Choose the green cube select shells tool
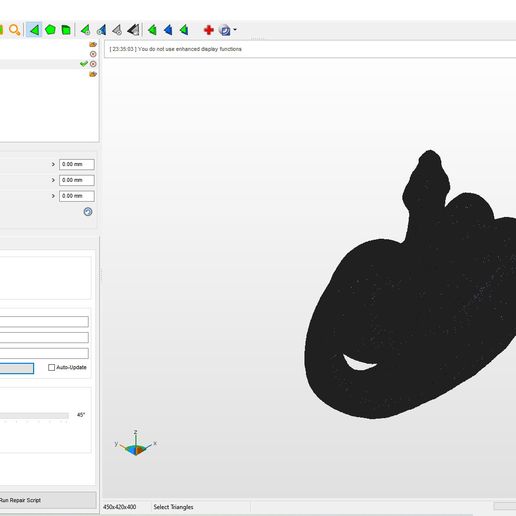Screen dimensions: 516x516 (66, 30)
